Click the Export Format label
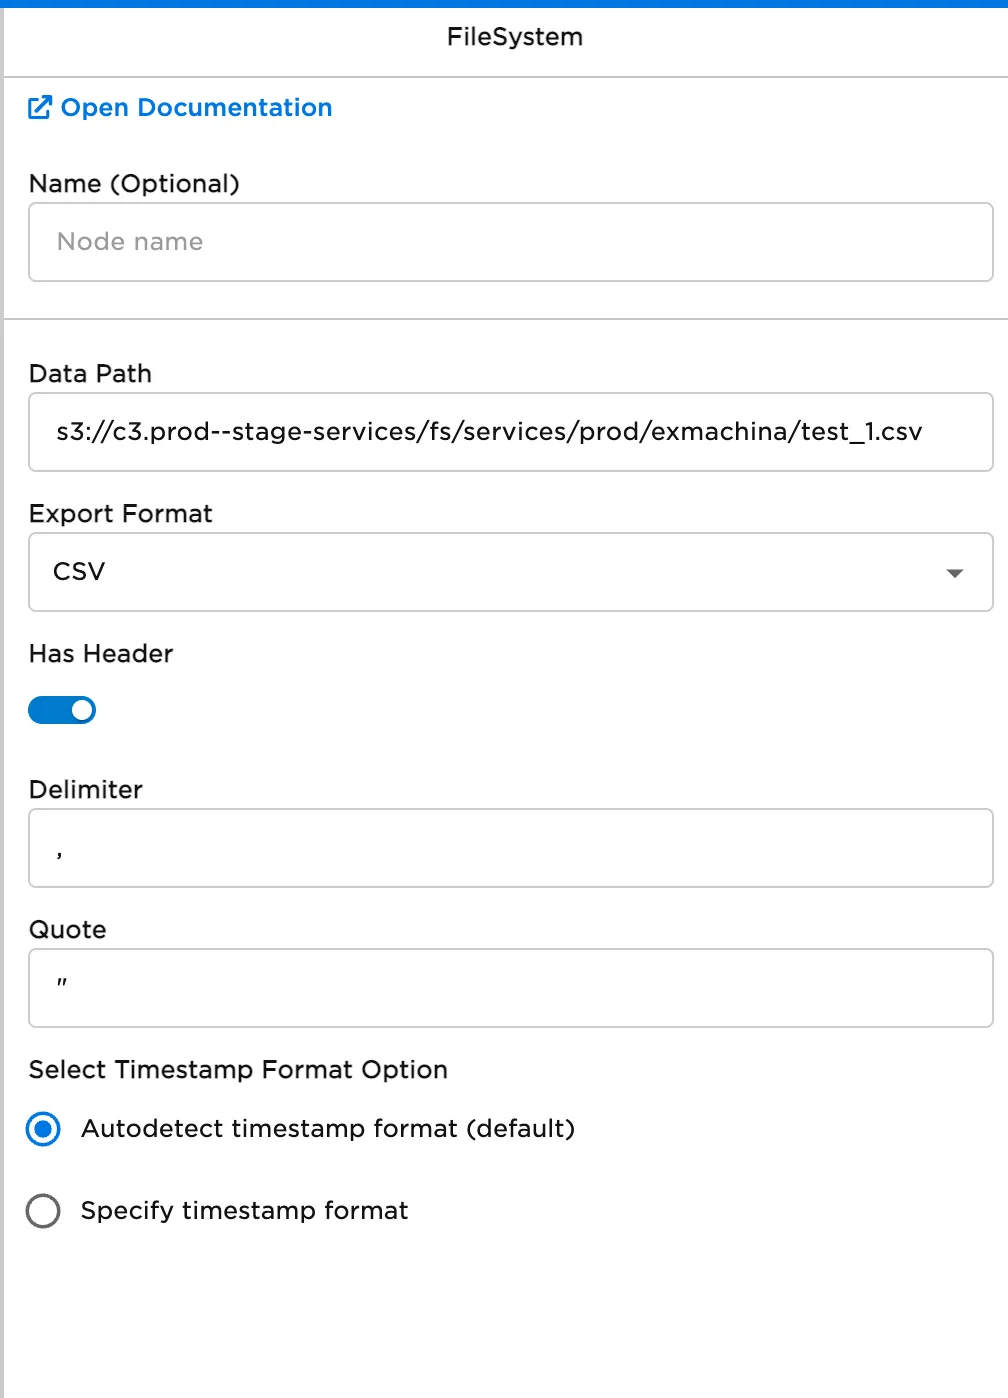Image resolution: width=1008 pixels, height=1398 pixels. (121, 514)
